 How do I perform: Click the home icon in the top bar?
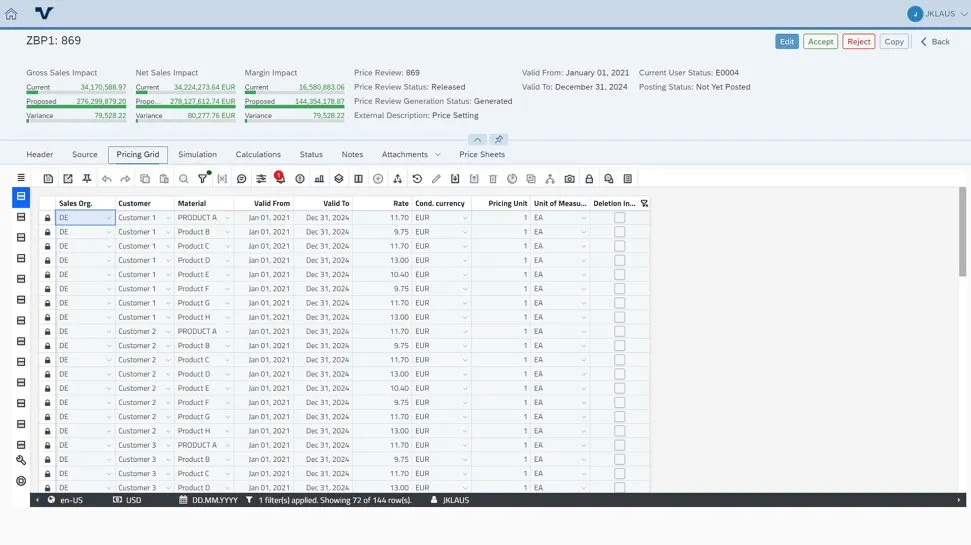11,14
